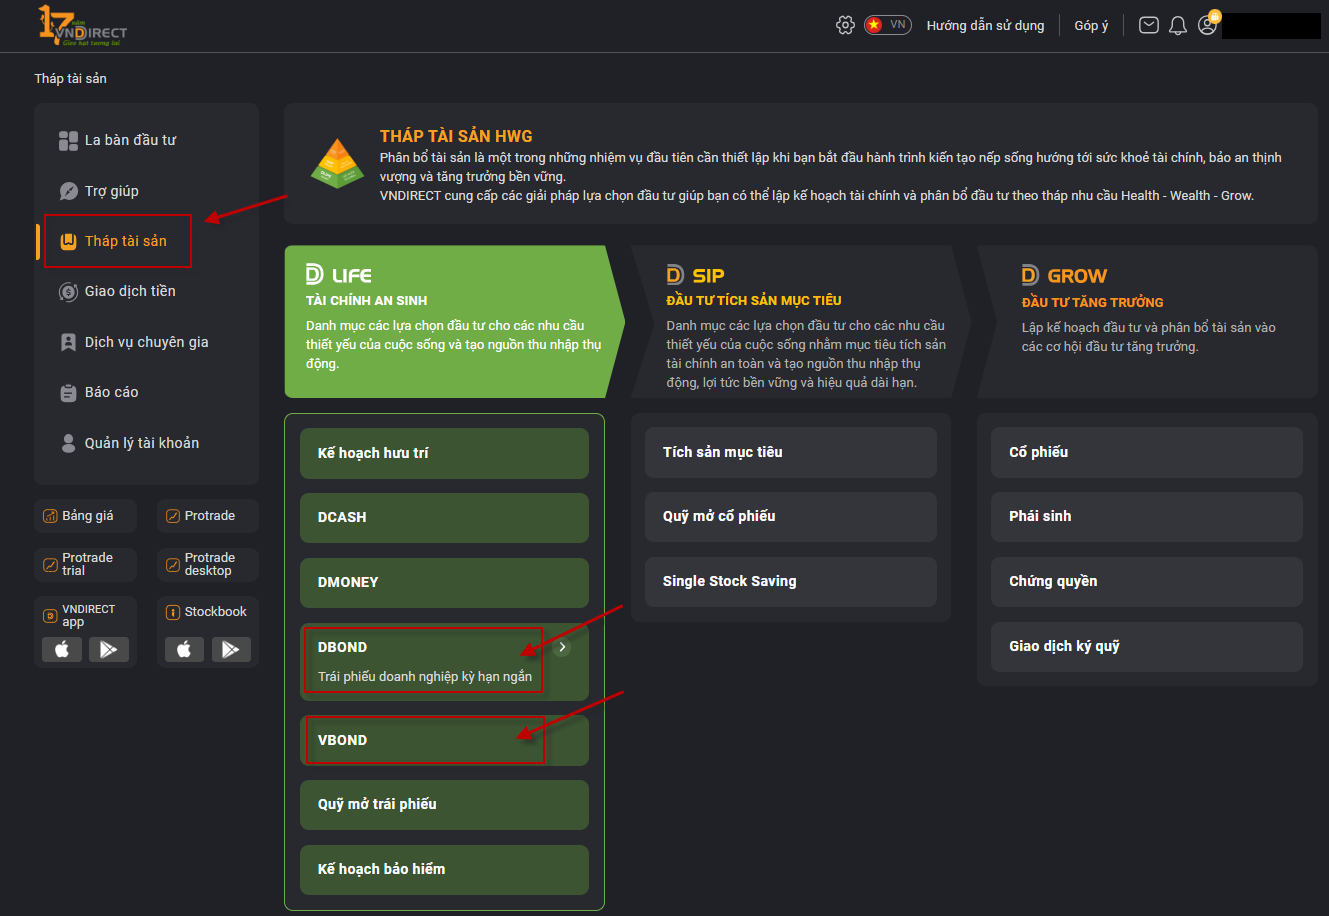The image size is (1329, 916).
Task: Click the Protrade desktop circular icon
Action: [173, 565]
